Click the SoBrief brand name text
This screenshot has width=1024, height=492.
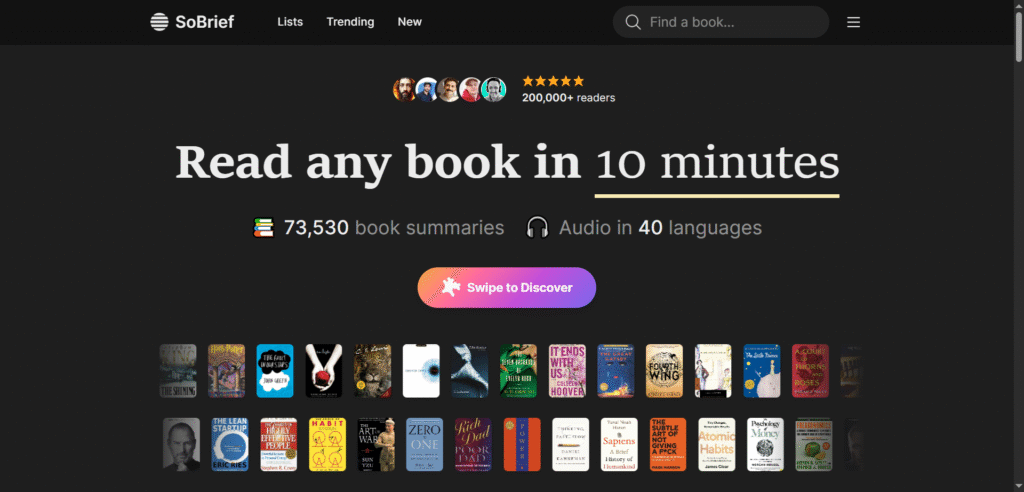click(204, 22)
